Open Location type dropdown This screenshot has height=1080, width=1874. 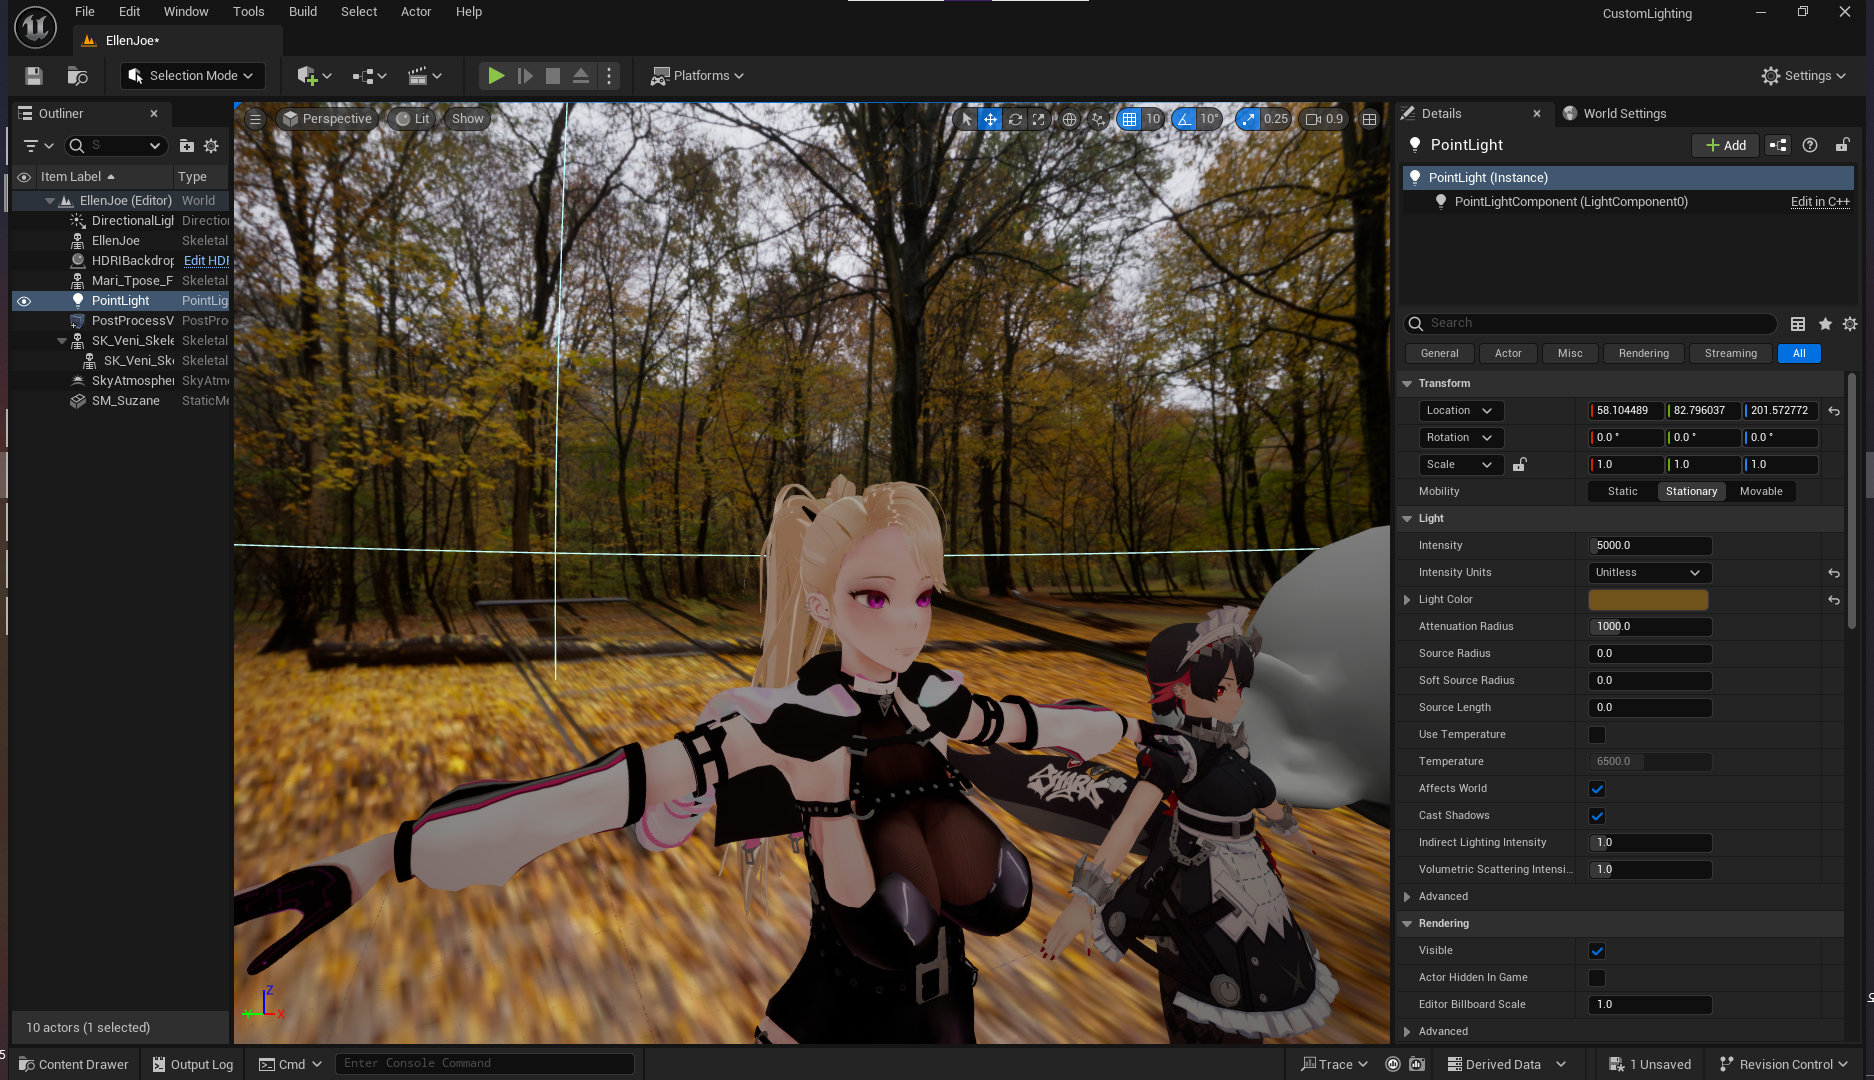(1460, 411)
